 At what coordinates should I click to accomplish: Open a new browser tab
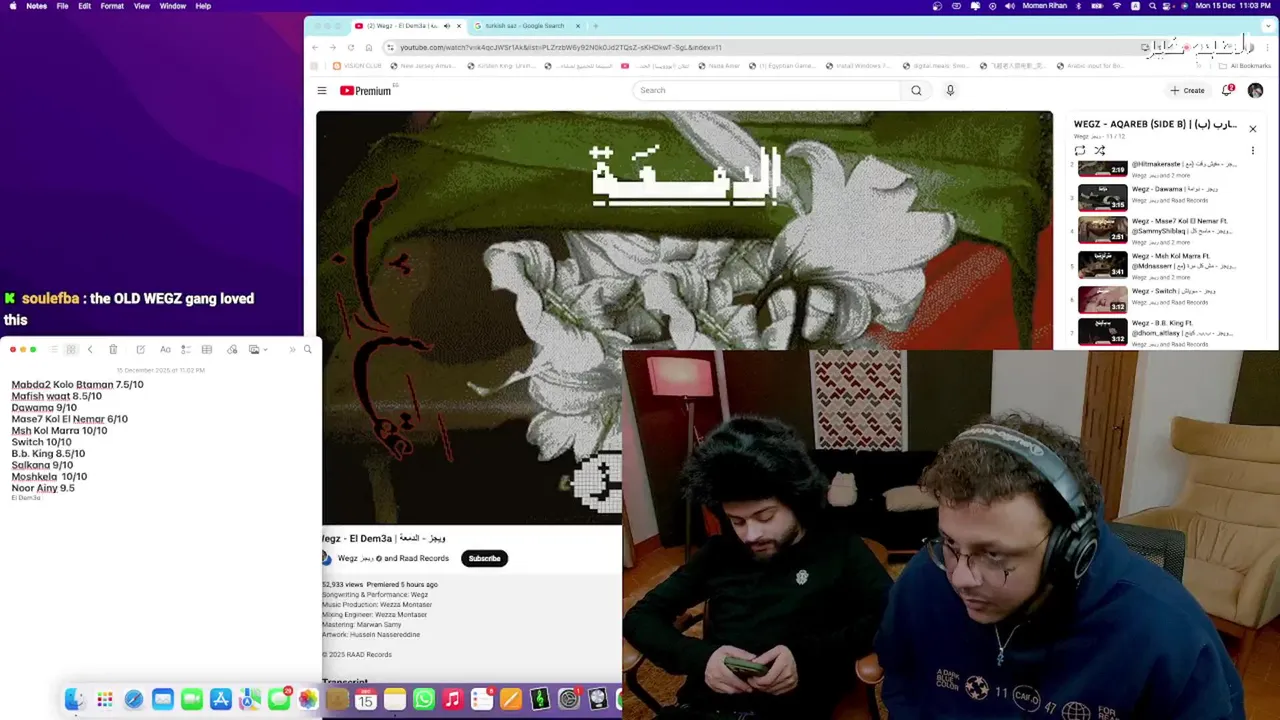pyautogui.click(x=595, y=26)
